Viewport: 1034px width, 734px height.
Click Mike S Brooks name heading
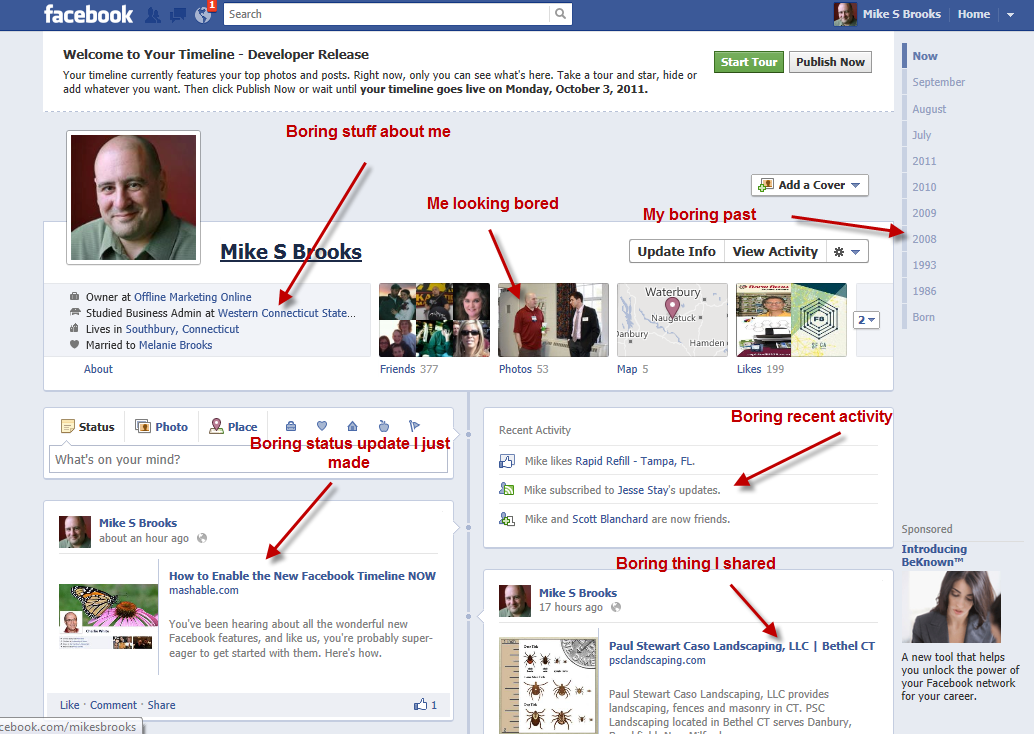point(291,252)
